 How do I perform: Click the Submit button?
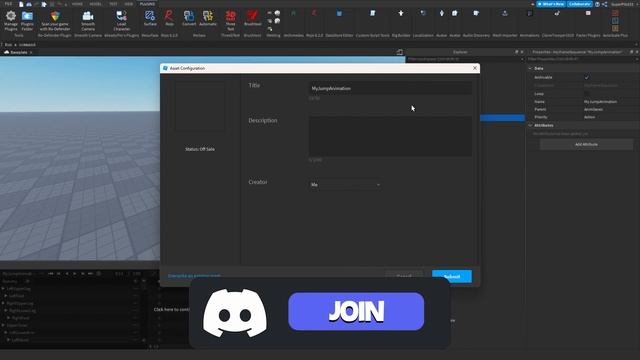(x=452, y=276)
